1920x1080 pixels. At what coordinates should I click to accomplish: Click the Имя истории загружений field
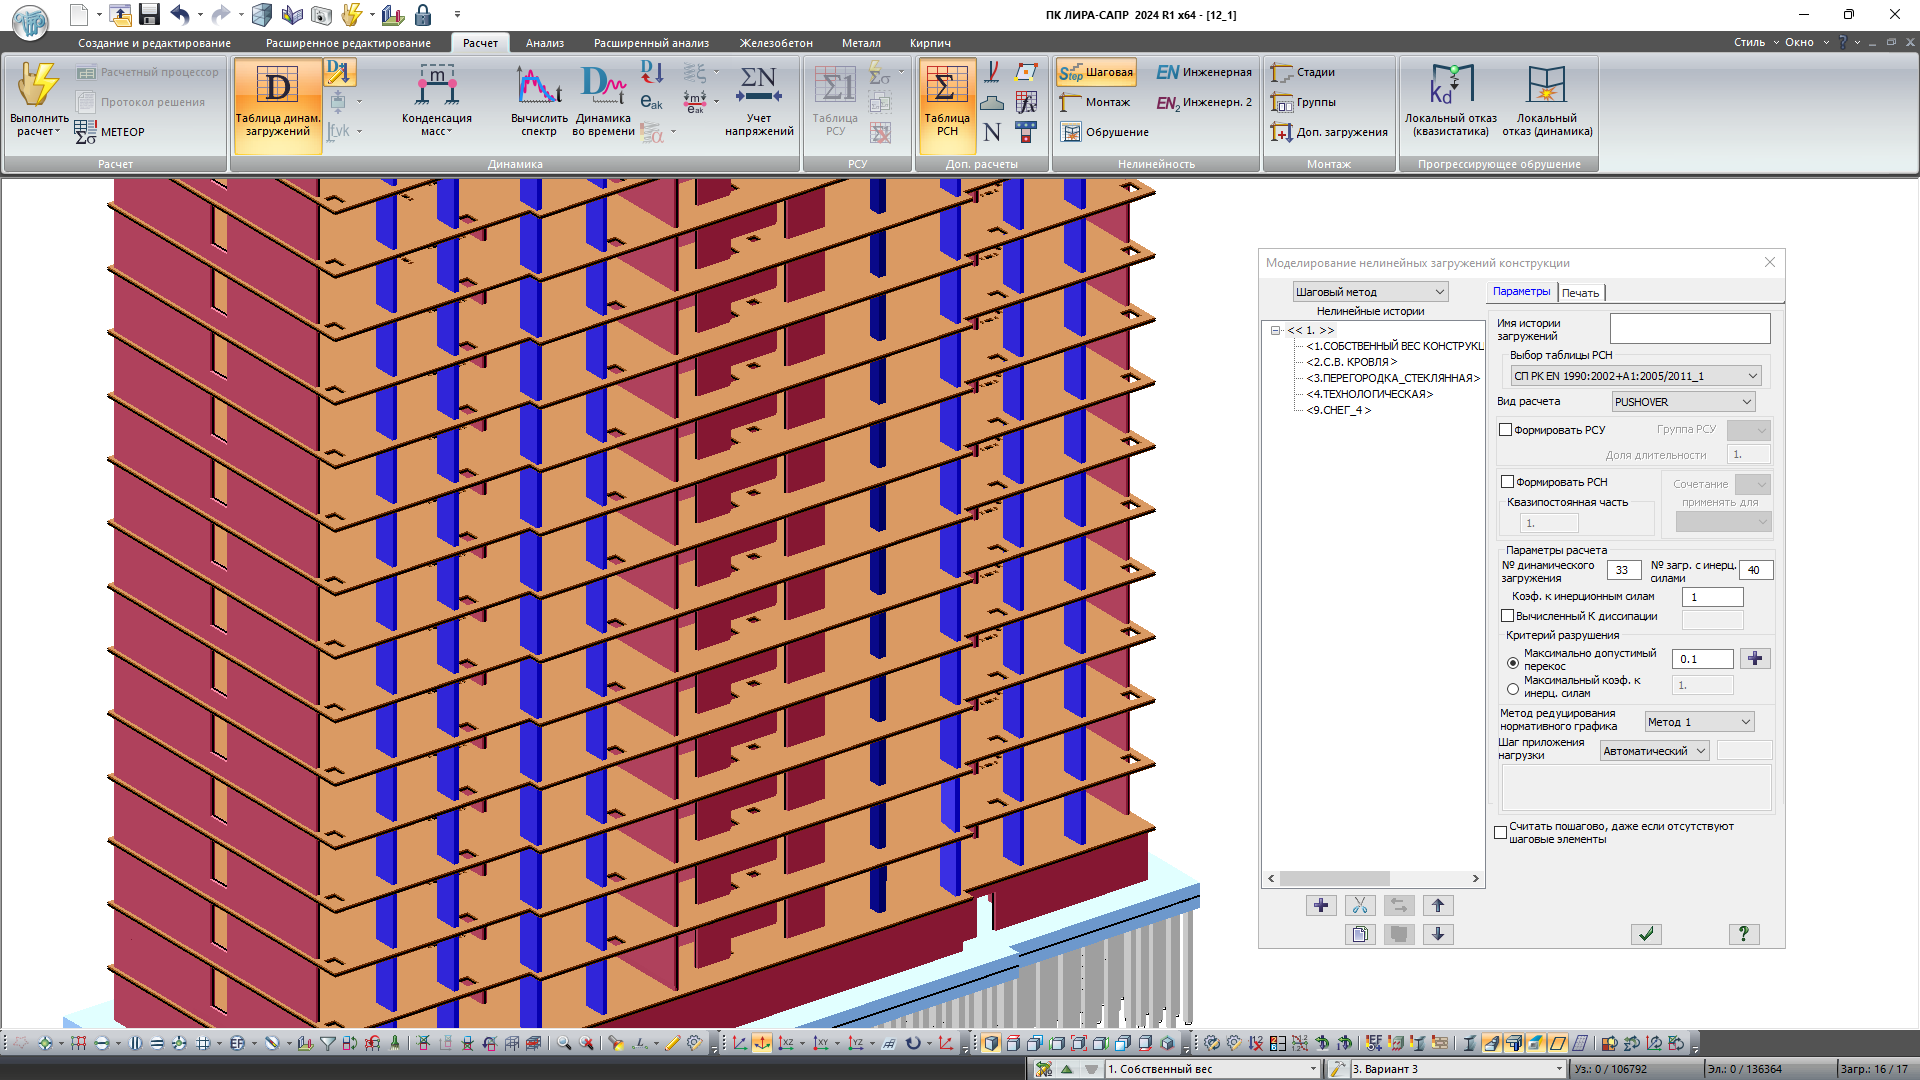pyautogui.click(x=1689, y=329)
